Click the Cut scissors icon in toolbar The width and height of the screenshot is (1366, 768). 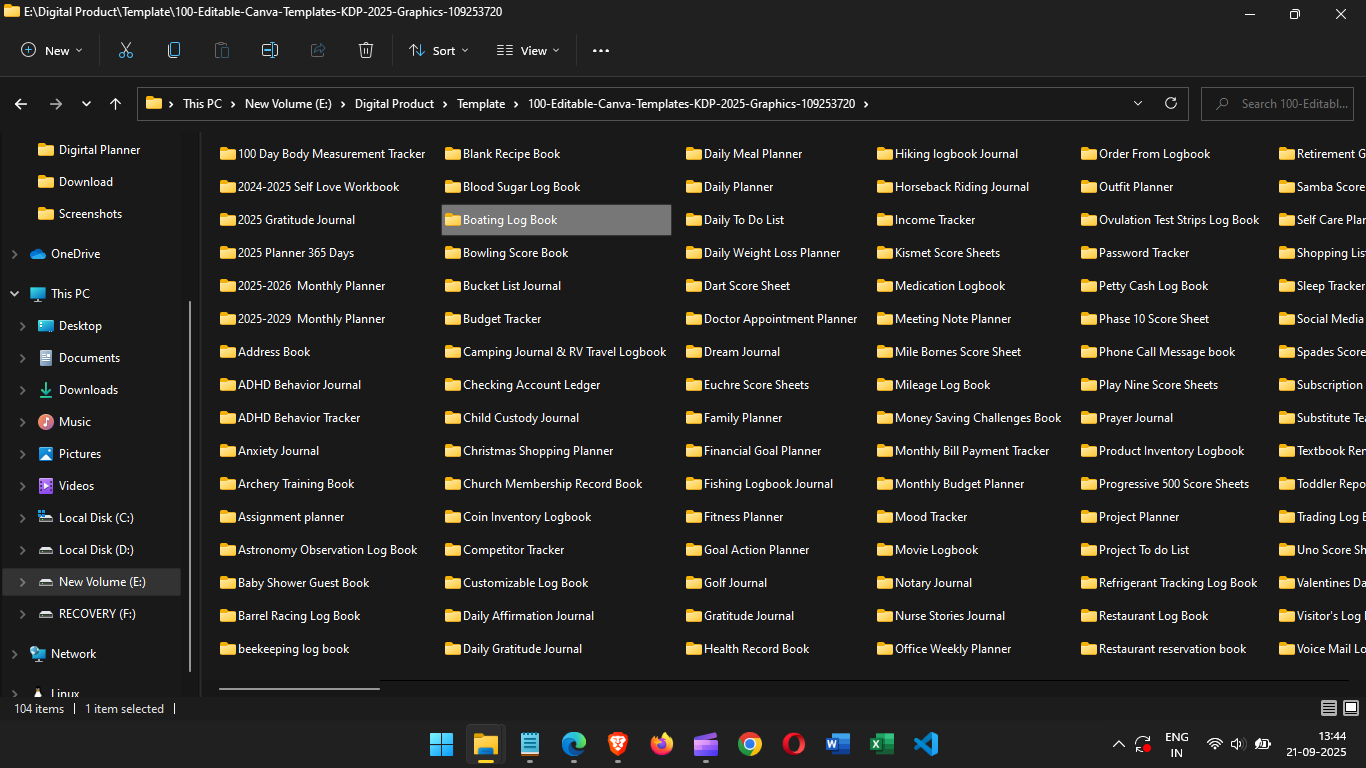pos(126,50)
